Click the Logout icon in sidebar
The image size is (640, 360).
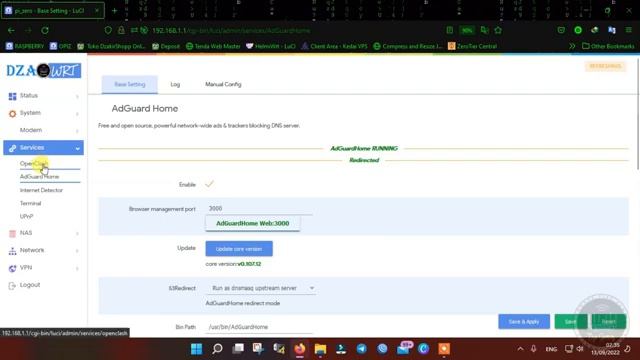point(12,285)
